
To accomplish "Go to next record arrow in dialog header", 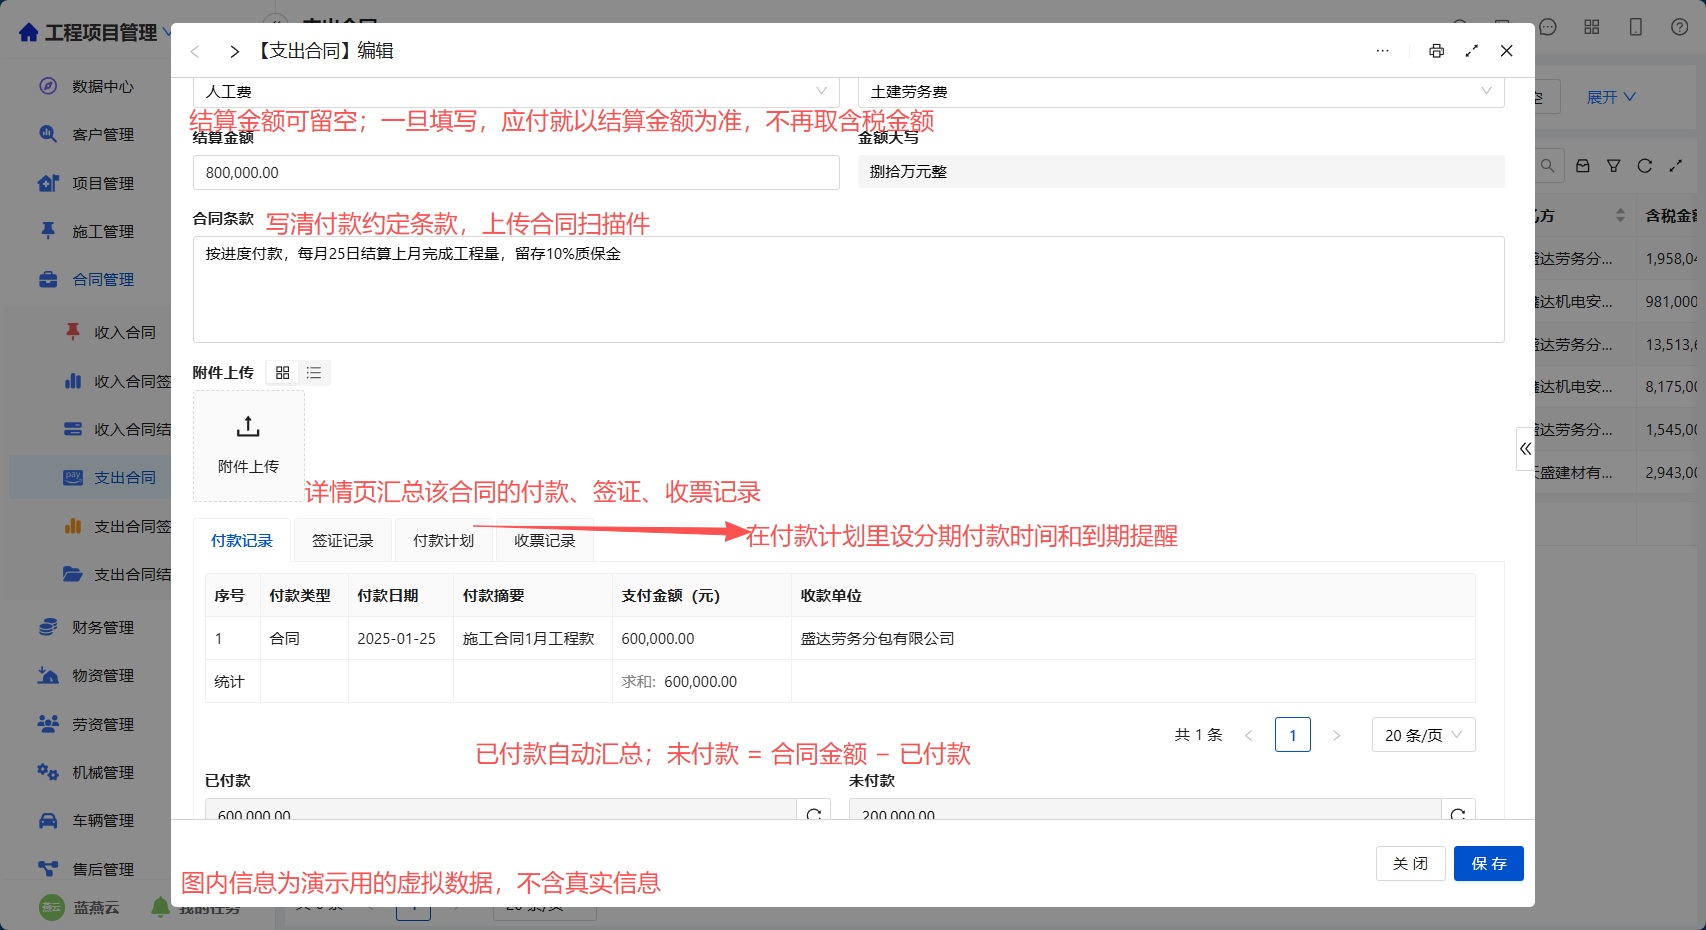I will coord(234,51).
